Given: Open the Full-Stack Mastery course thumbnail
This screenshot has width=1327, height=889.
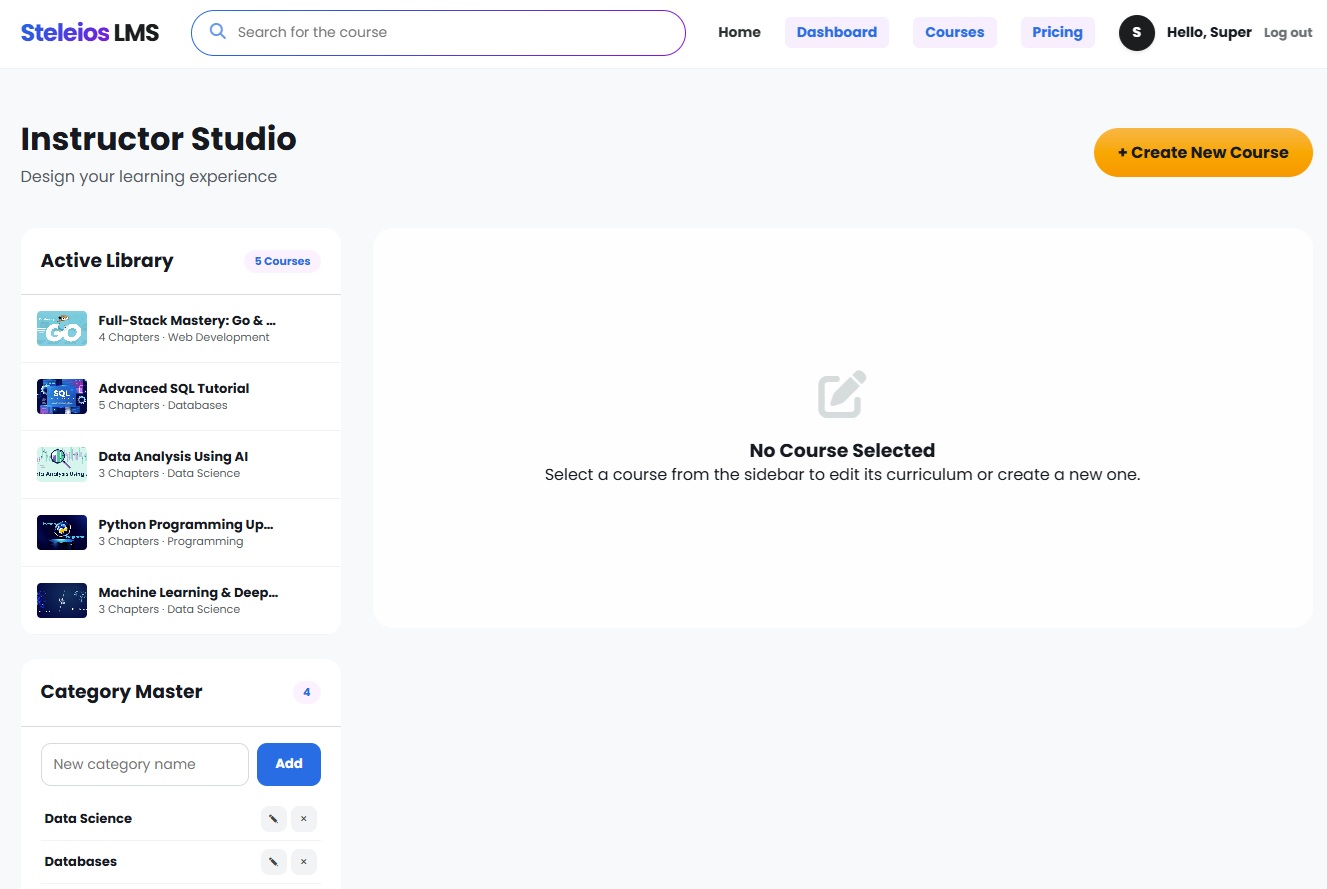Looking at the screenshot, I should coord(62,328).
